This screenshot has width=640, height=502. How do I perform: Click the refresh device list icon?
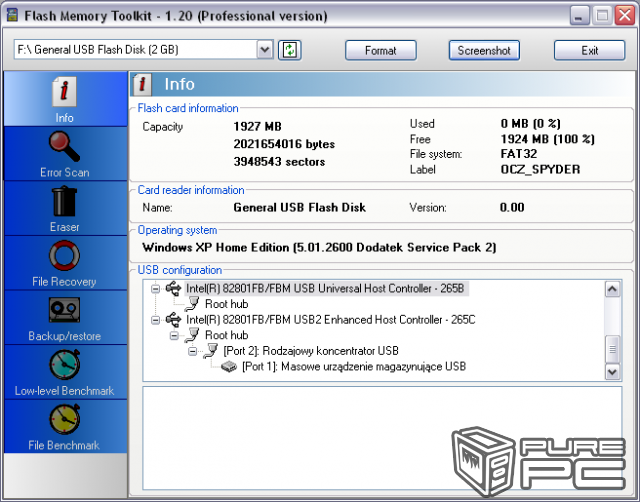tap(290, 50)
